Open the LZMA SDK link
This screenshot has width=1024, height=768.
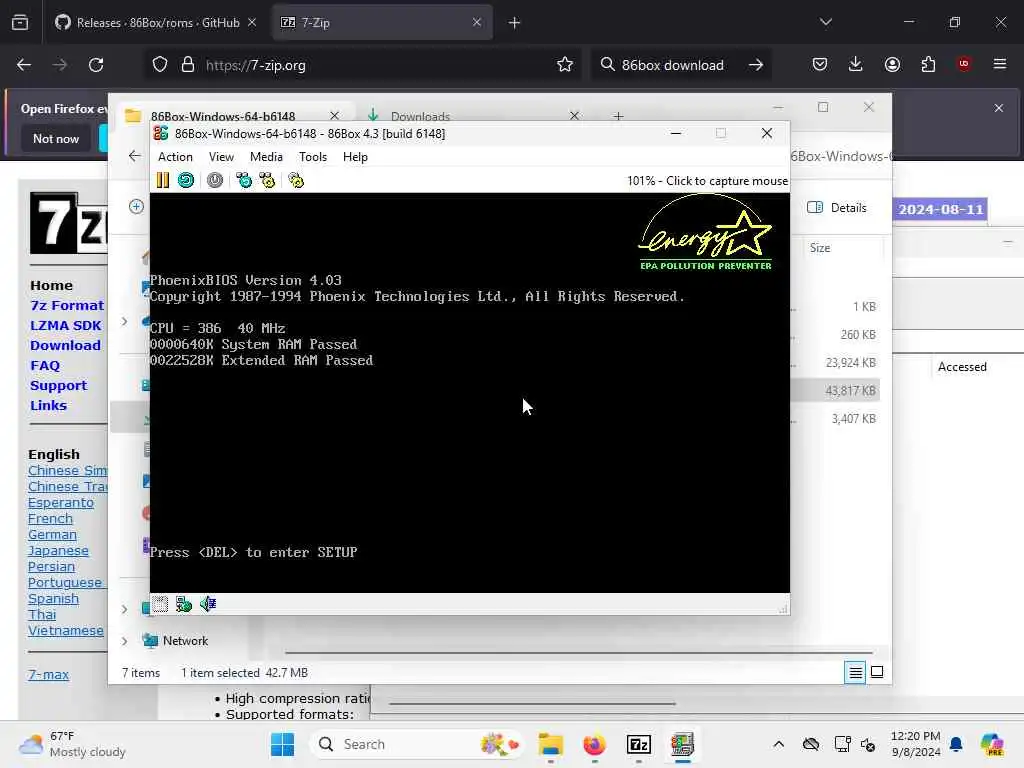tap(66, 325)
